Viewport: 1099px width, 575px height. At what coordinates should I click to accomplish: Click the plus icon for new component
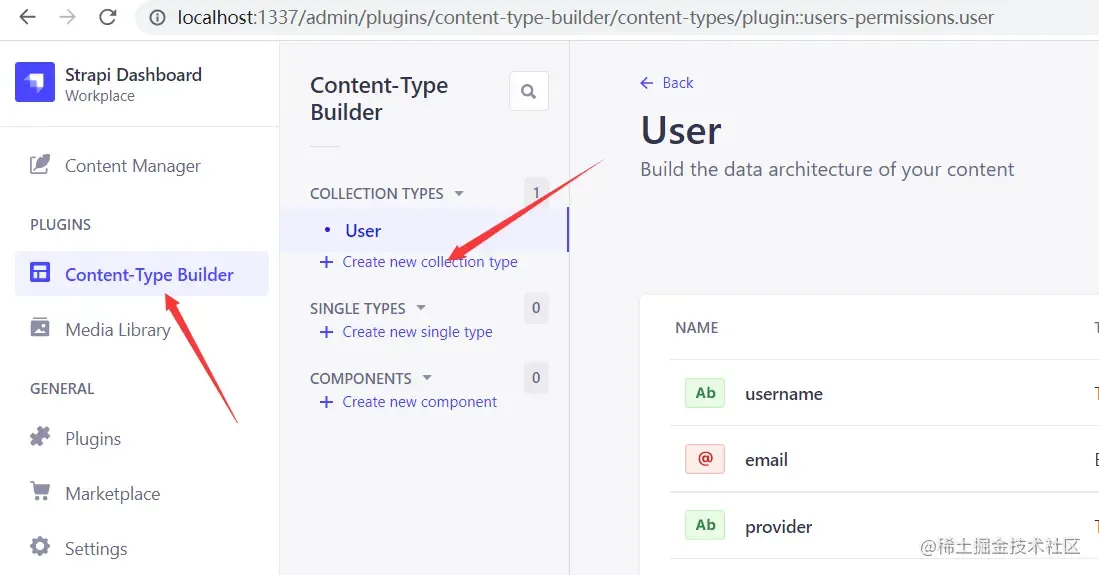[326, 402]
